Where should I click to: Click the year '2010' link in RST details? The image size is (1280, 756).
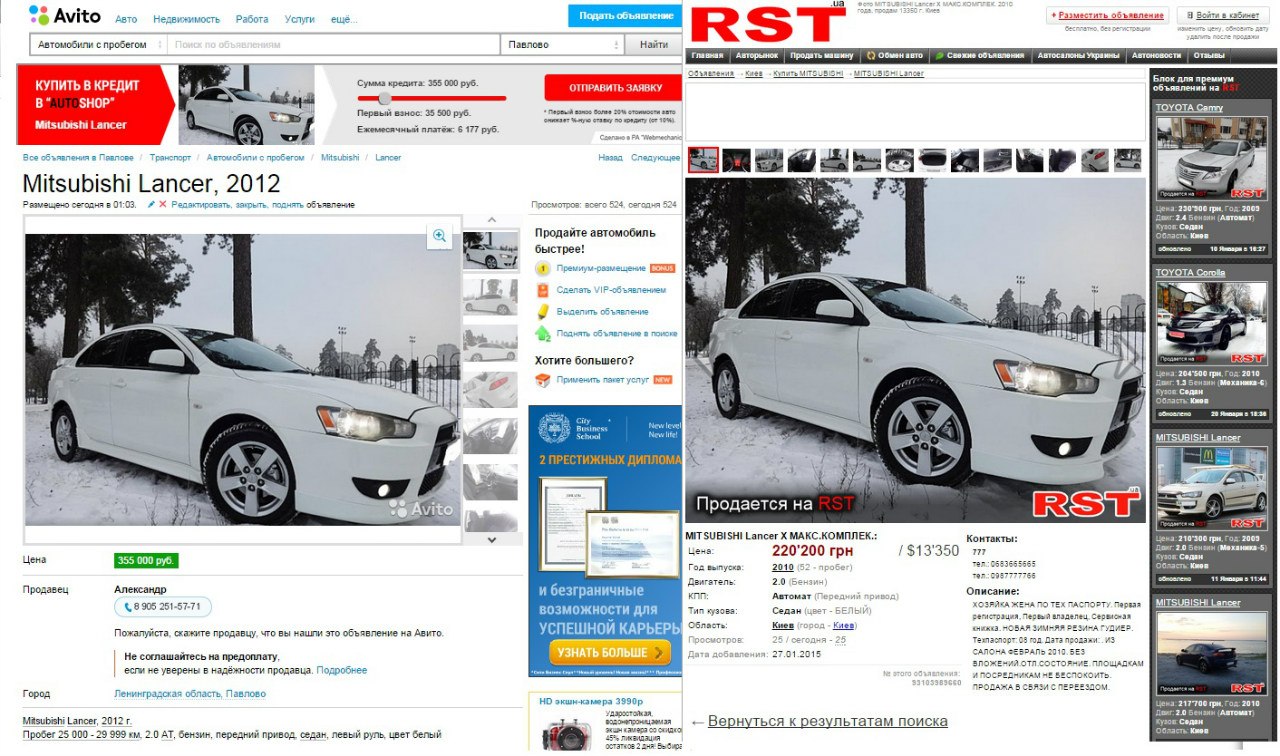pyautogui.click(x=783, y=567)
